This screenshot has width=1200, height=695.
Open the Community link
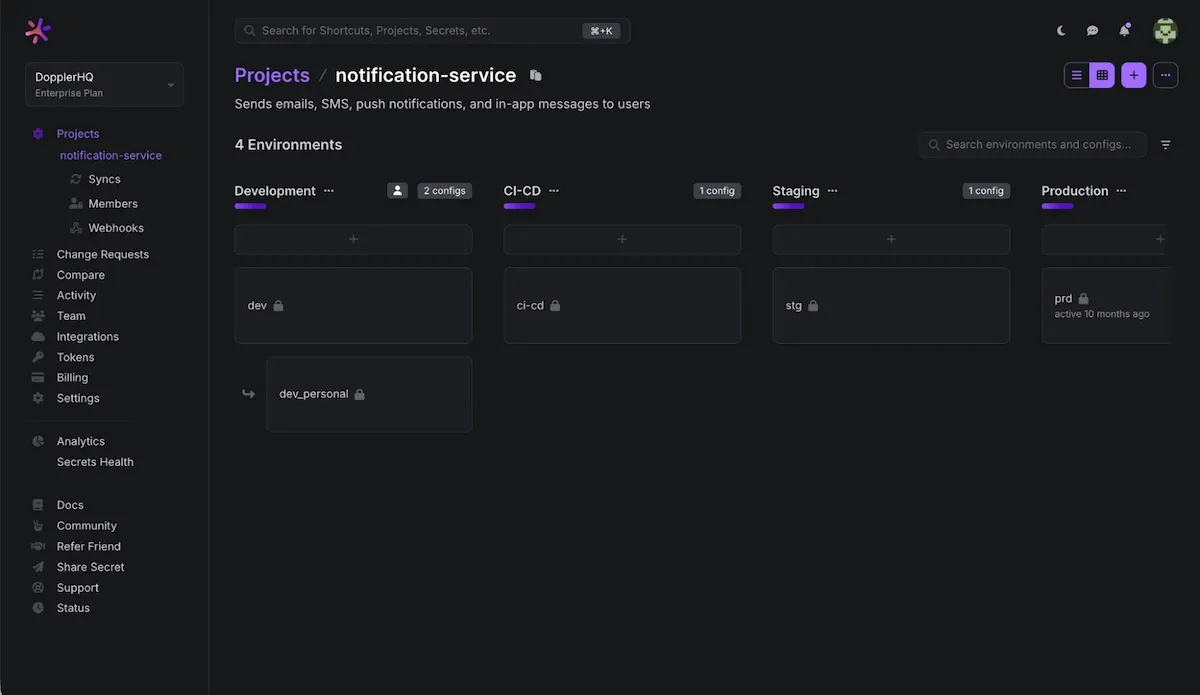pyautogui.click(x=86, y=527)
